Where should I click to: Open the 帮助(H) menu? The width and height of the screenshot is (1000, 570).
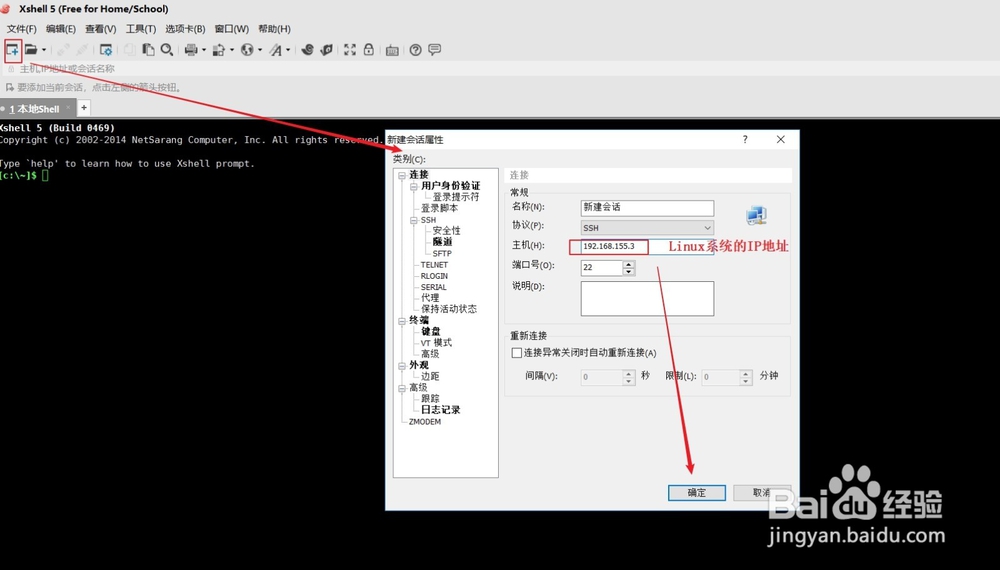(x=274, y=29)
